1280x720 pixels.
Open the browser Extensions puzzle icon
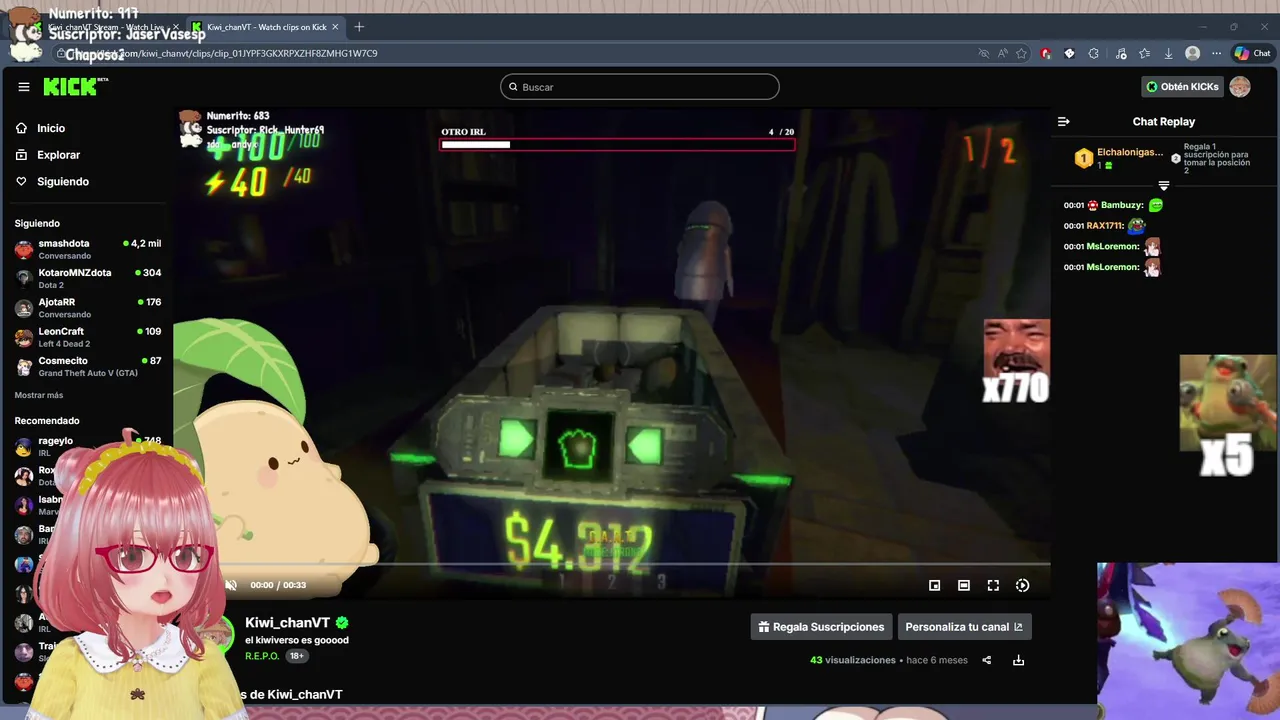click(1094, 54)
